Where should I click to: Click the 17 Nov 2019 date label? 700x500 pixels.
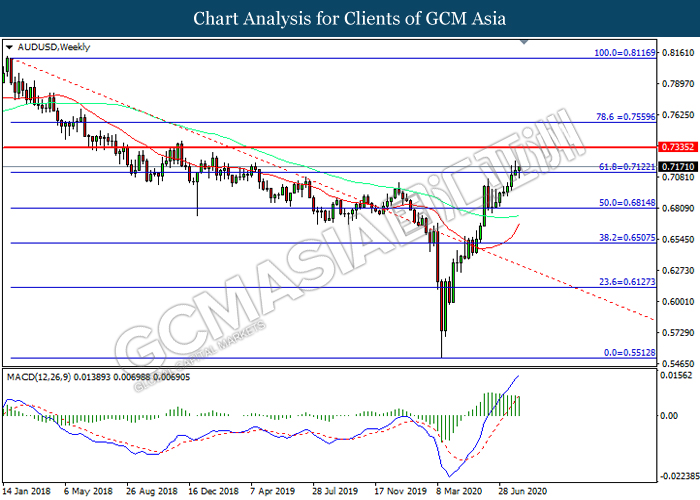point(400,491)
